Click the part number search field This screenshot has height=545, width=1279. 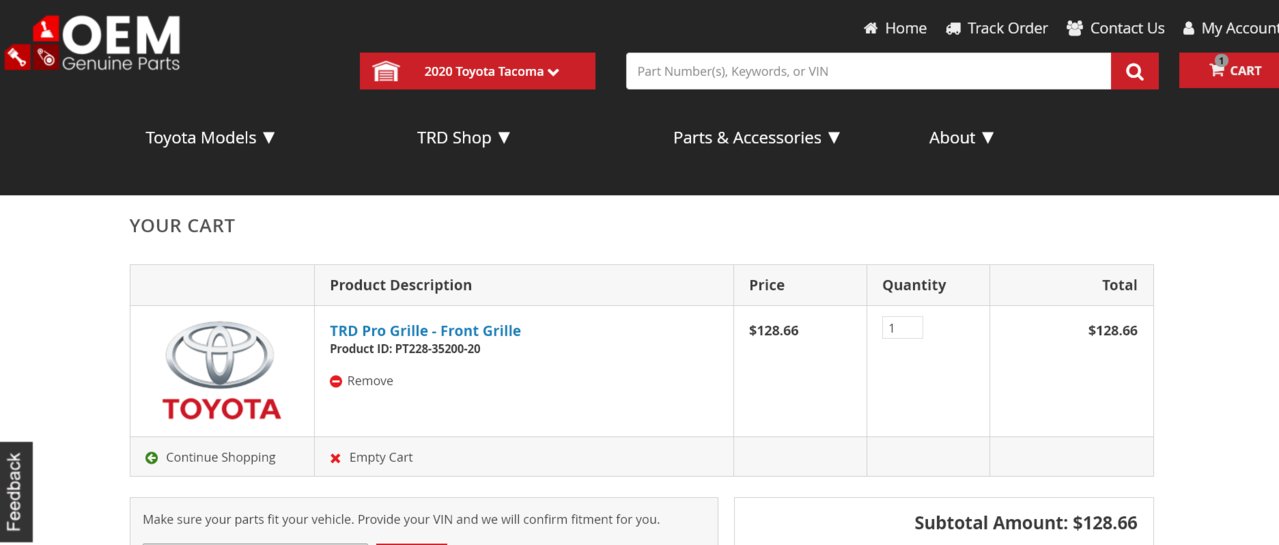point(868,71)
